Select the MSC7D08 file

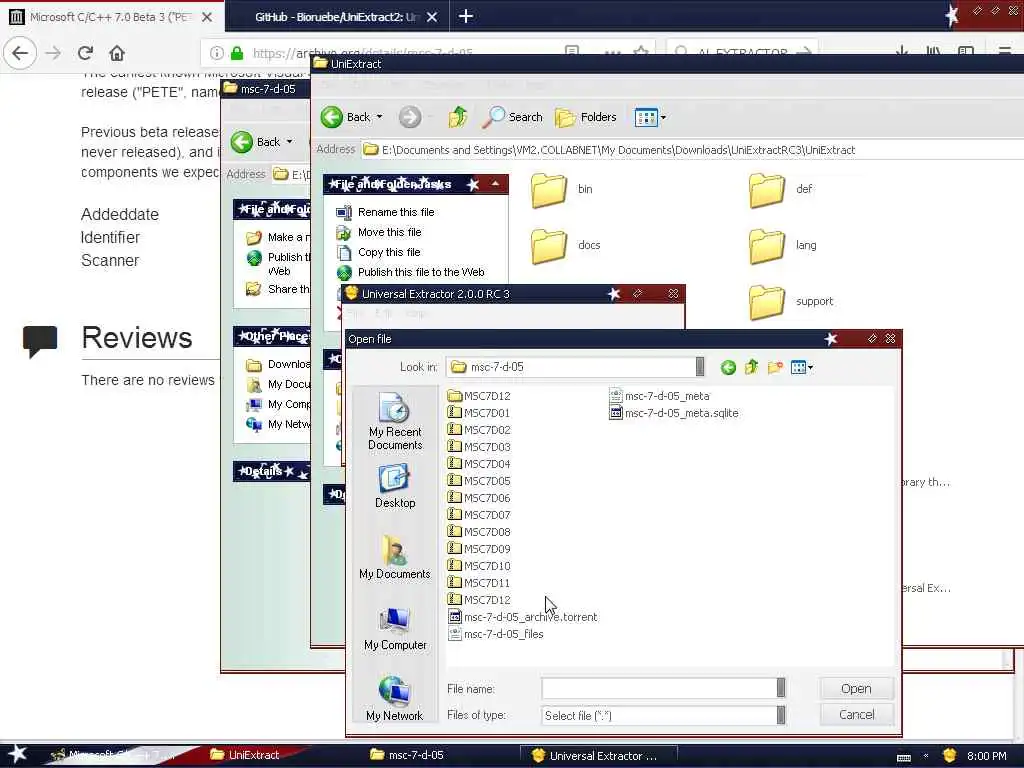[x=479, y=532]
